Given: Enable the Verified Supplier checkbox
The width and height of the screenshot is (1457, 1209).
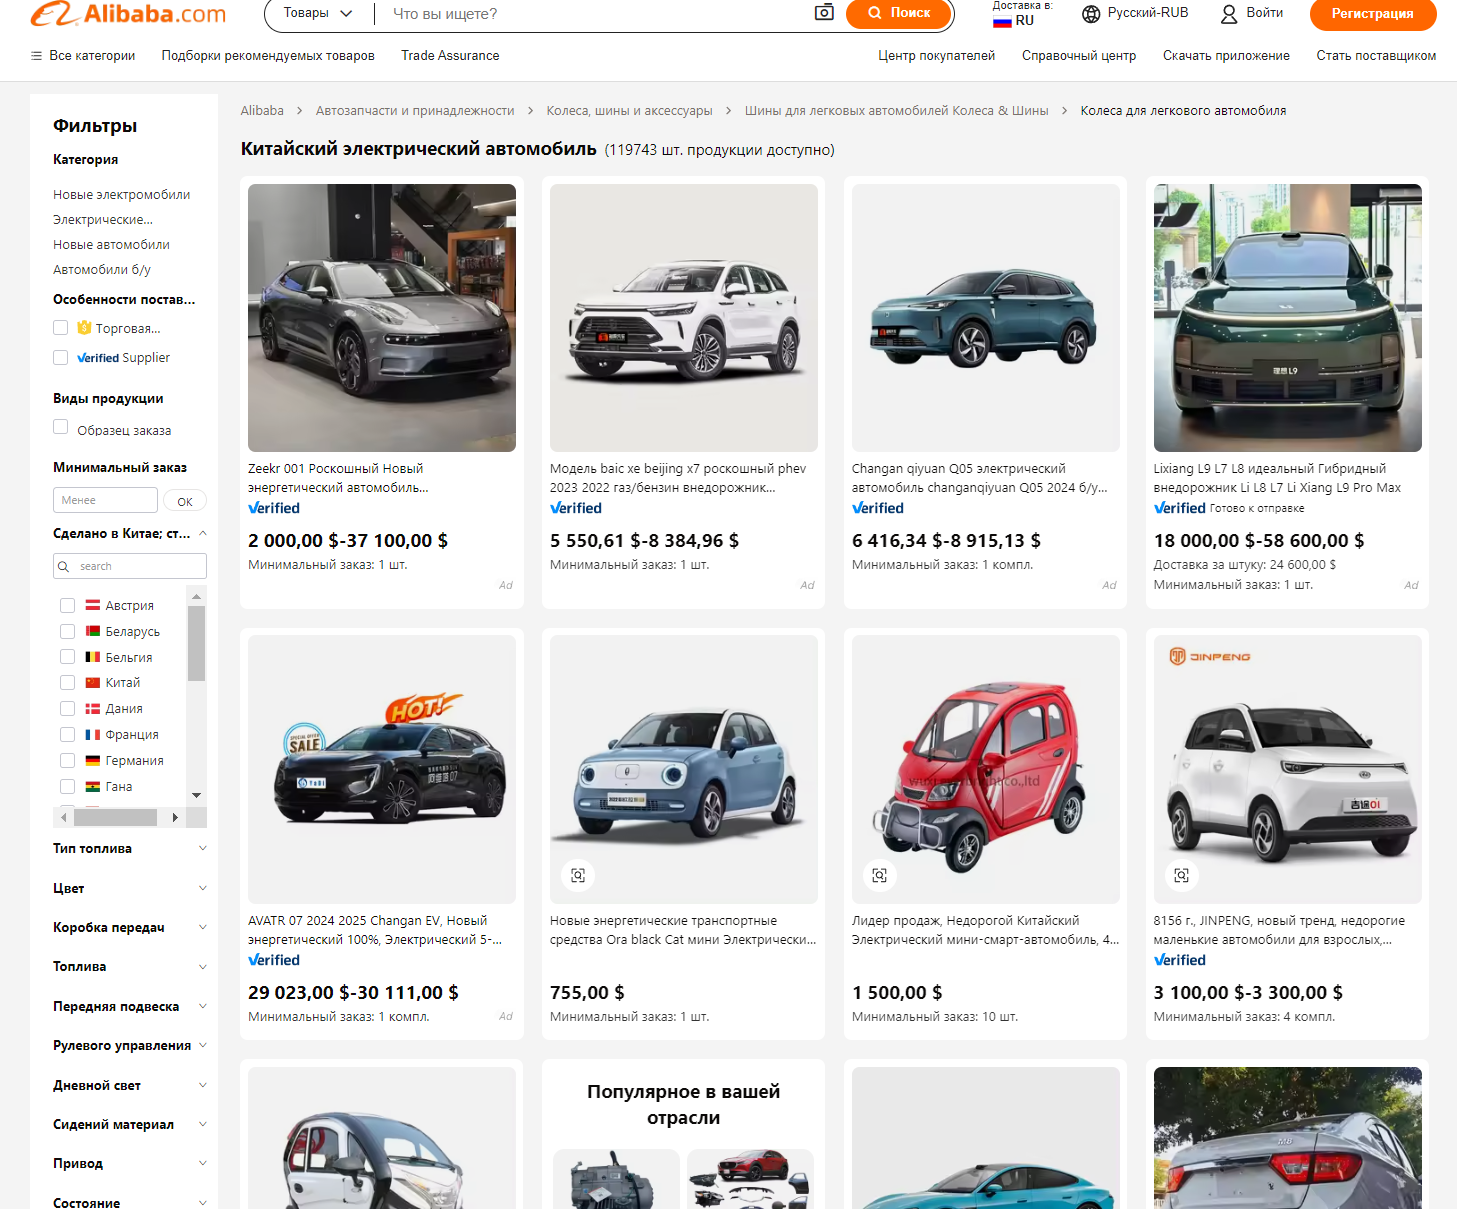Looking at the screenshot, I should point(61,357).
